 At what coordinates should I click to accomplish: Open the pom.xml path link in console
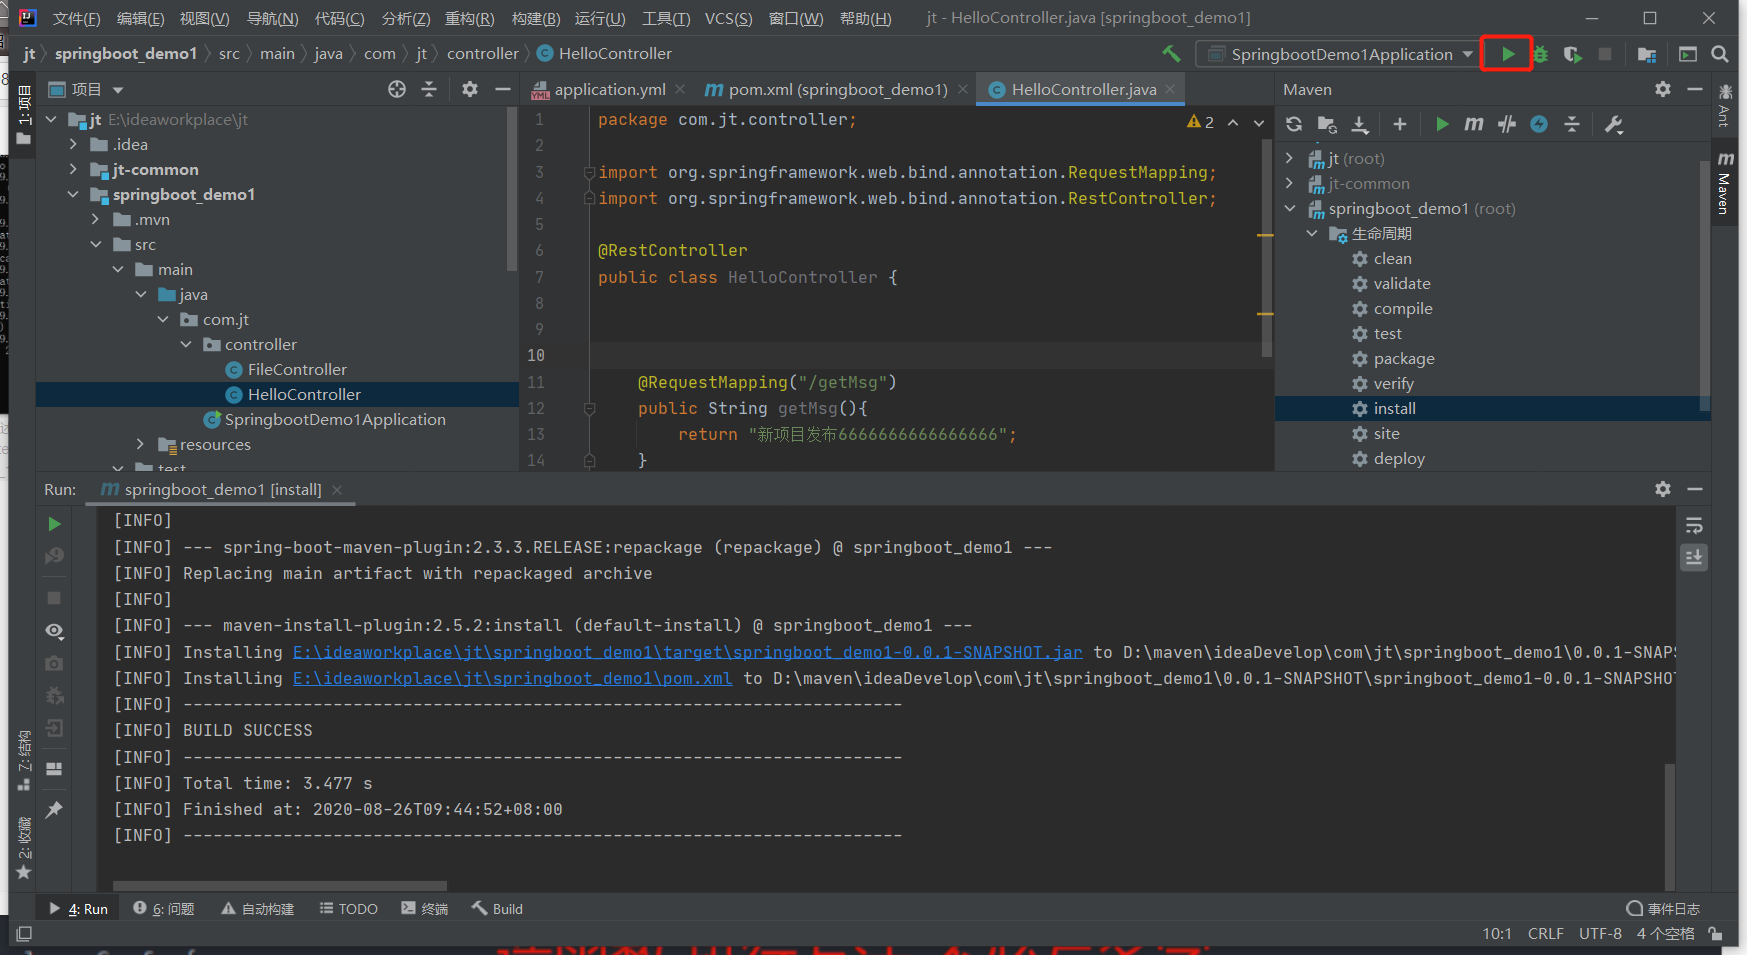click(512, 678)
